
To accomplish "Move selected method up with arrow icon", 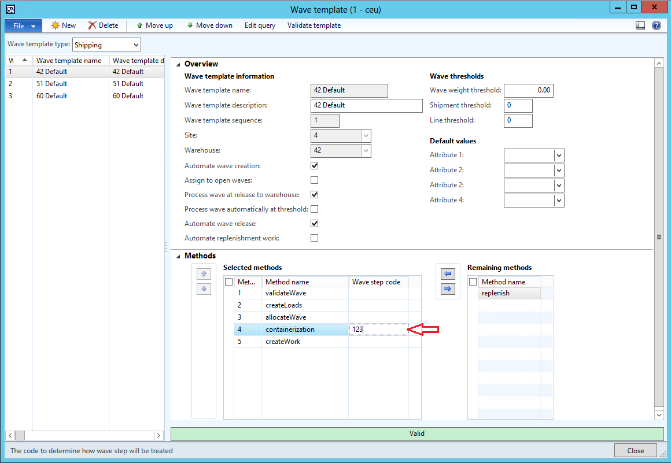I will pyautogui.click(x=203, y=273).
